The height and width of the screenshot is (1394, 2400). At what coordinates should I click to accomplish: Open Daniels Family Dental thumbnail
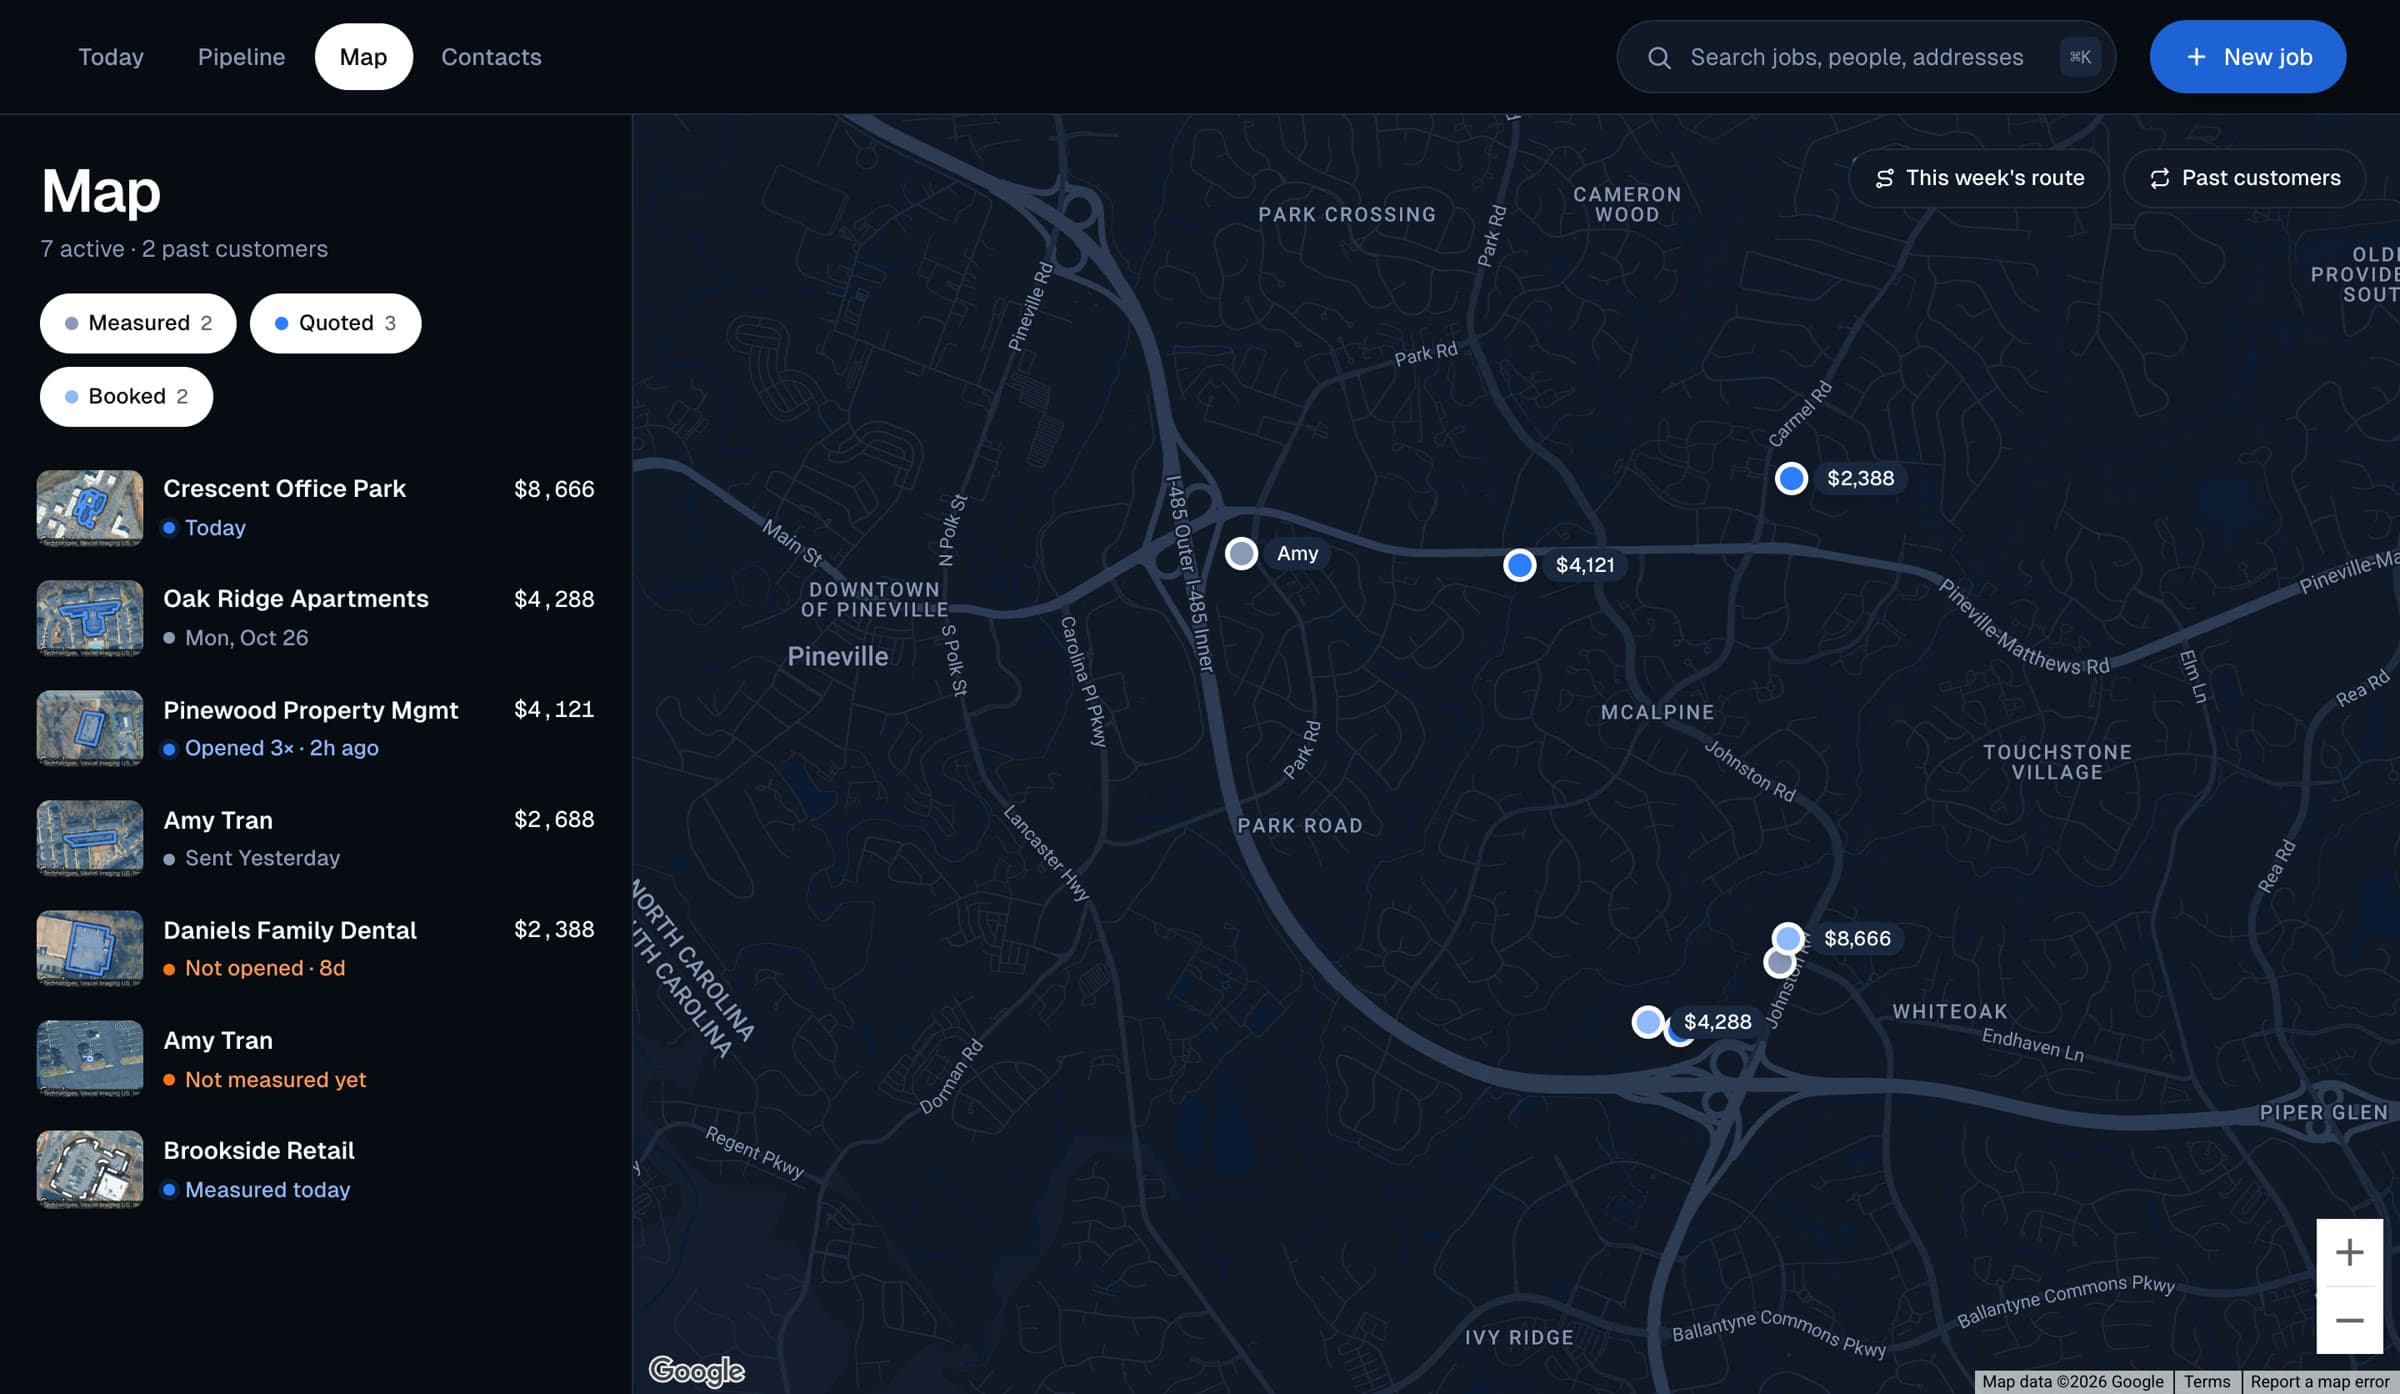[x=90, y=948]
